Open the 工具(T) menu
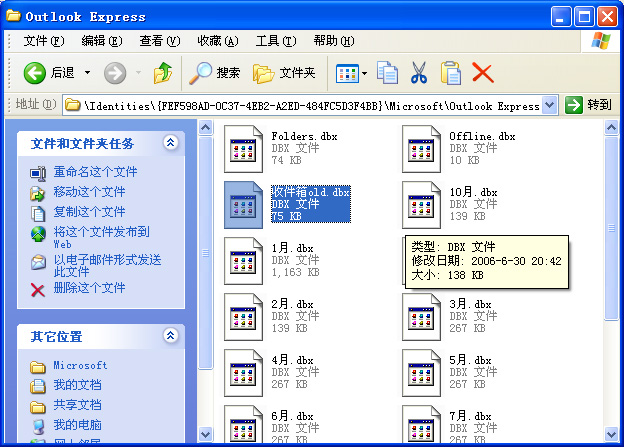This screenshot has width=624, height=447. [274, 41]
